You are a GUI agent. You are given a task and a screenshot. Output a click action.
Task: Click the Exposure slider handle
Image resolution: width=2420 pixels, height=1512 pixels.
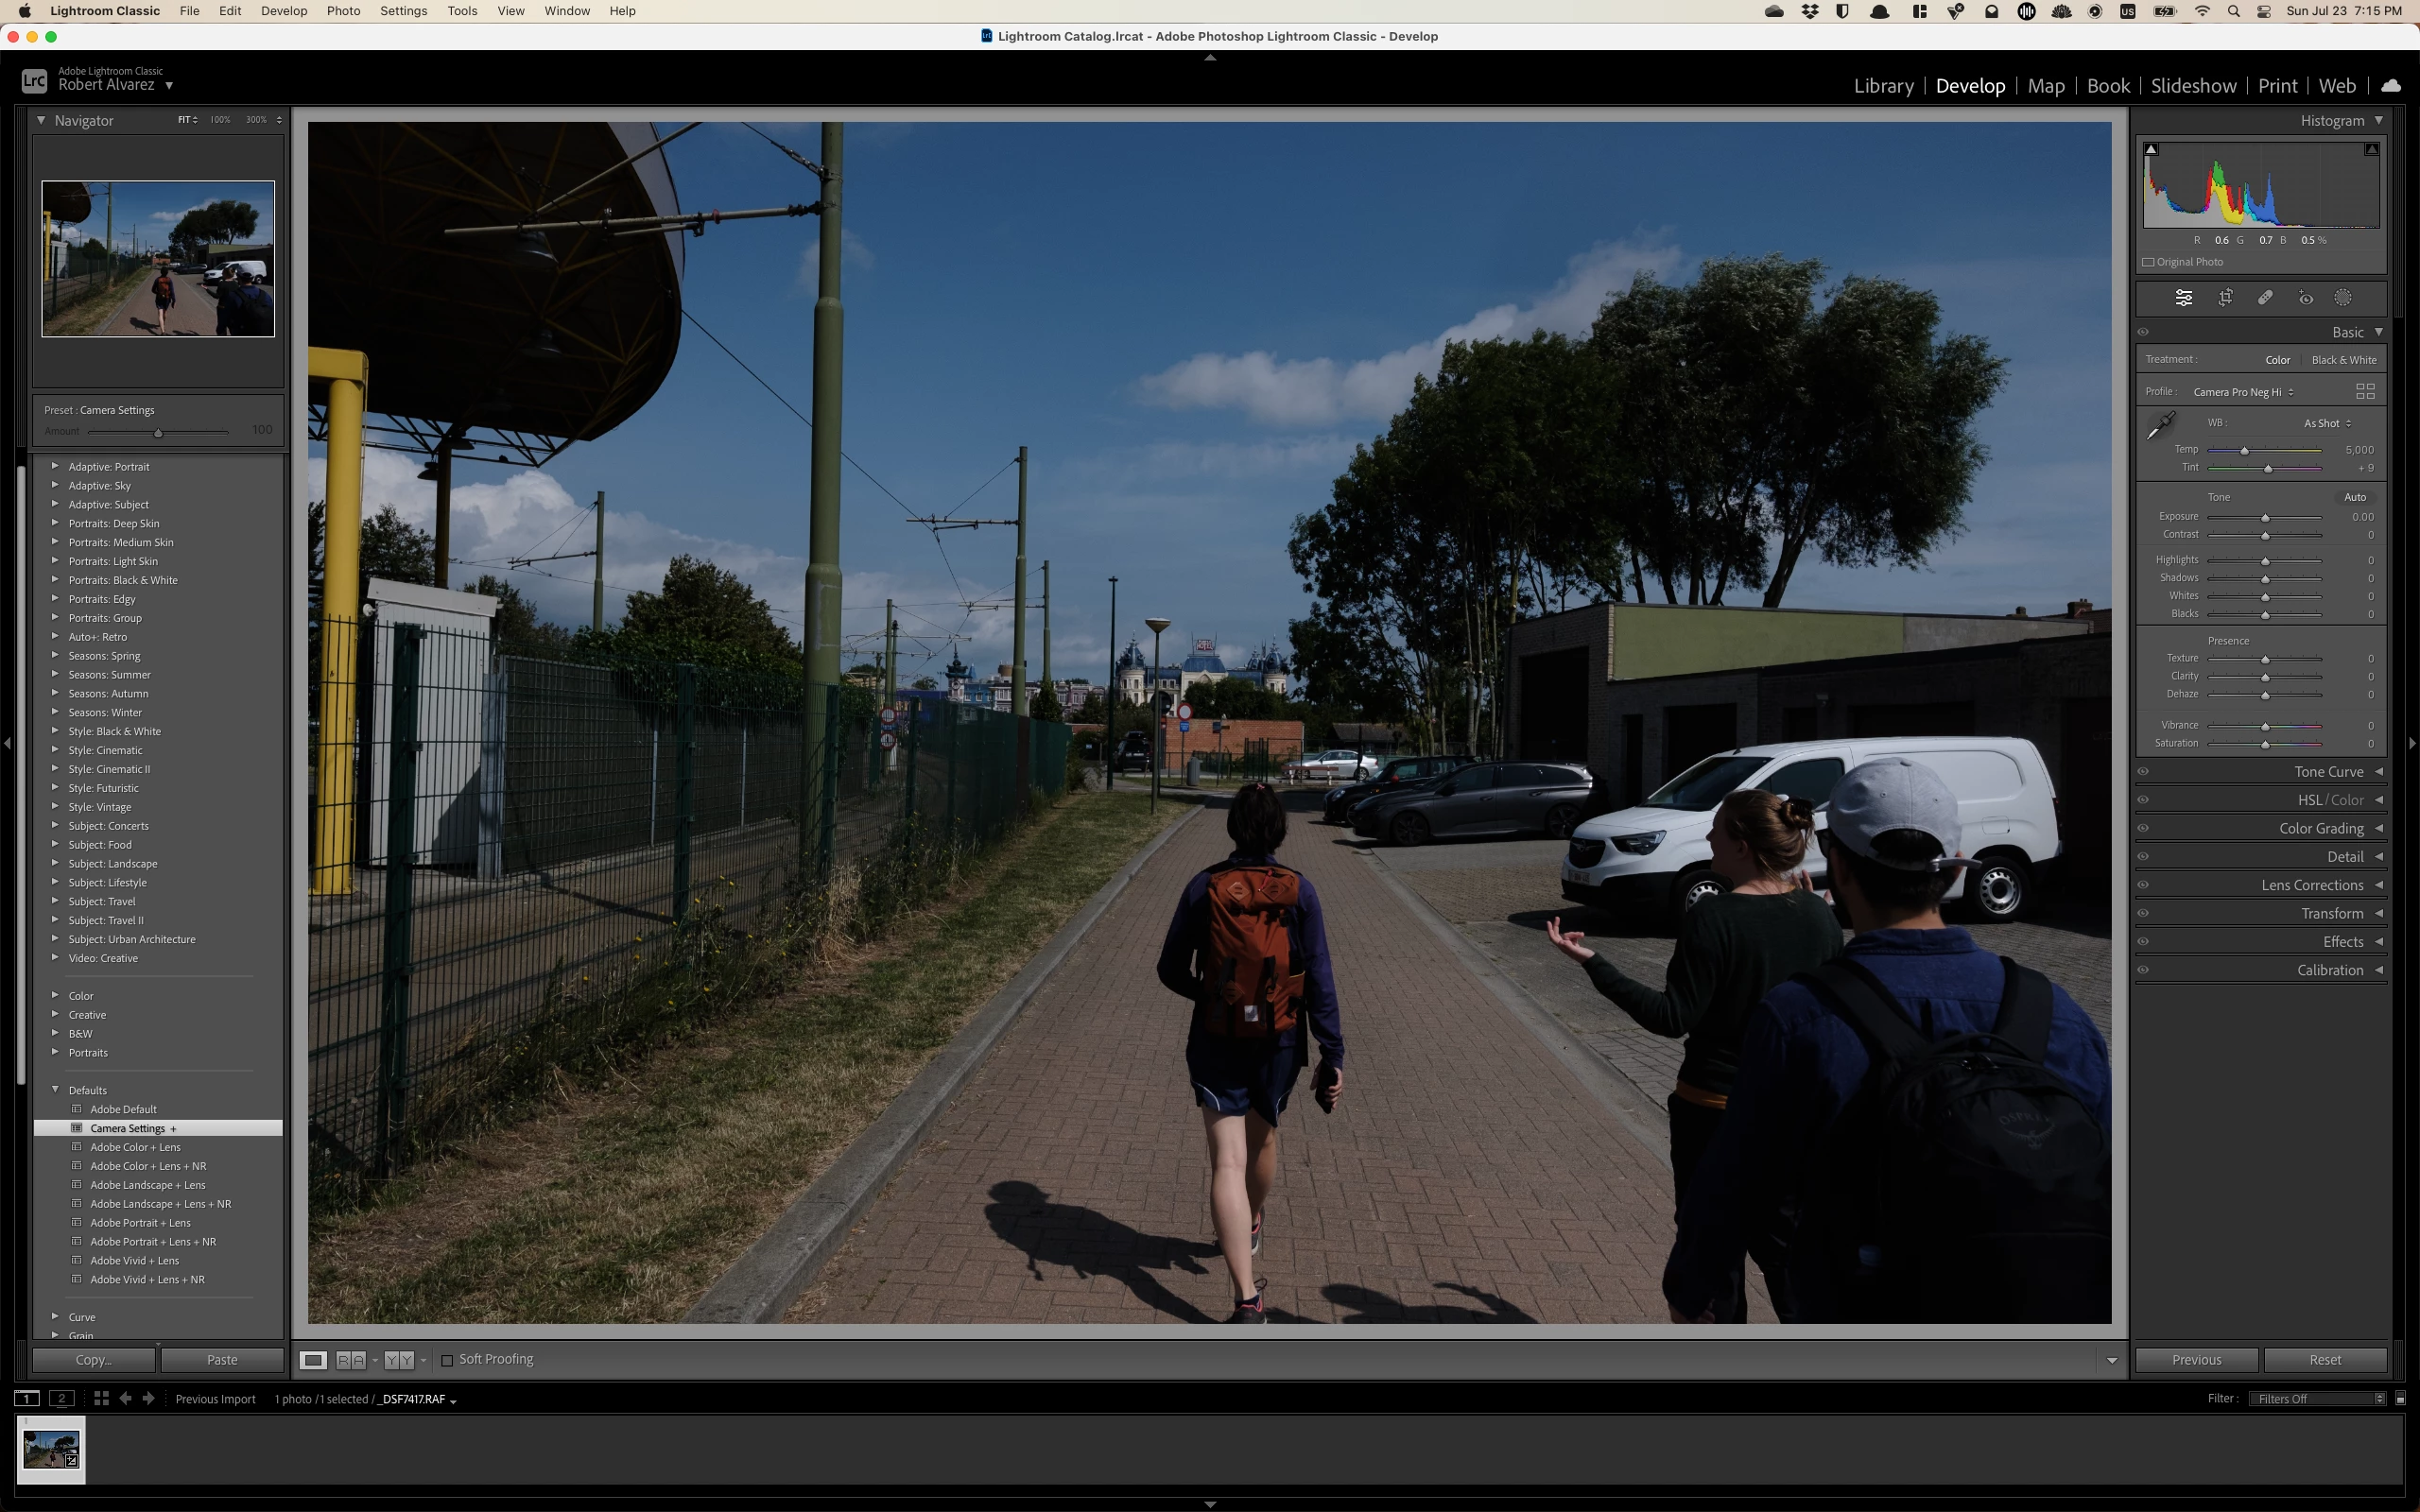click(x=2265, y=518)
